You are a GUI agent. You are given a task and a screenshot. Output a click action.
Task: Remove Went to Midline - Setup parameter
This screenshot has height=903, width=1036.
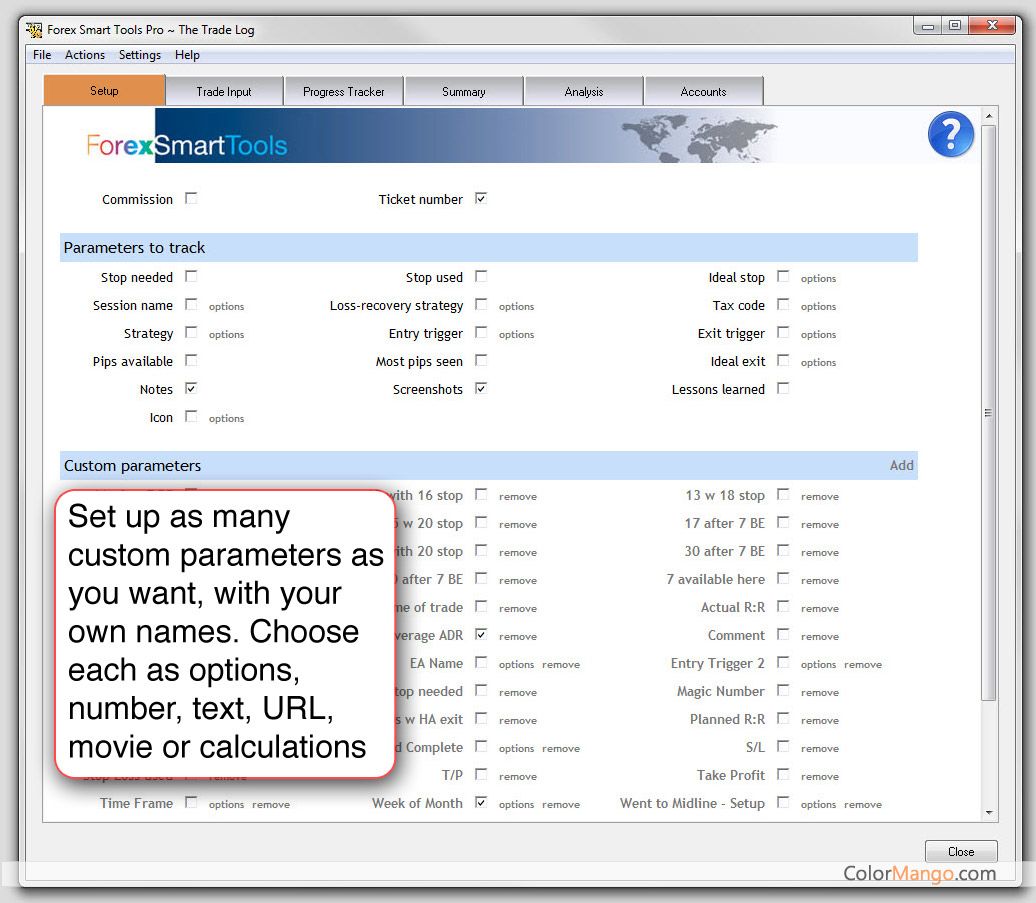tap(863, 805)
